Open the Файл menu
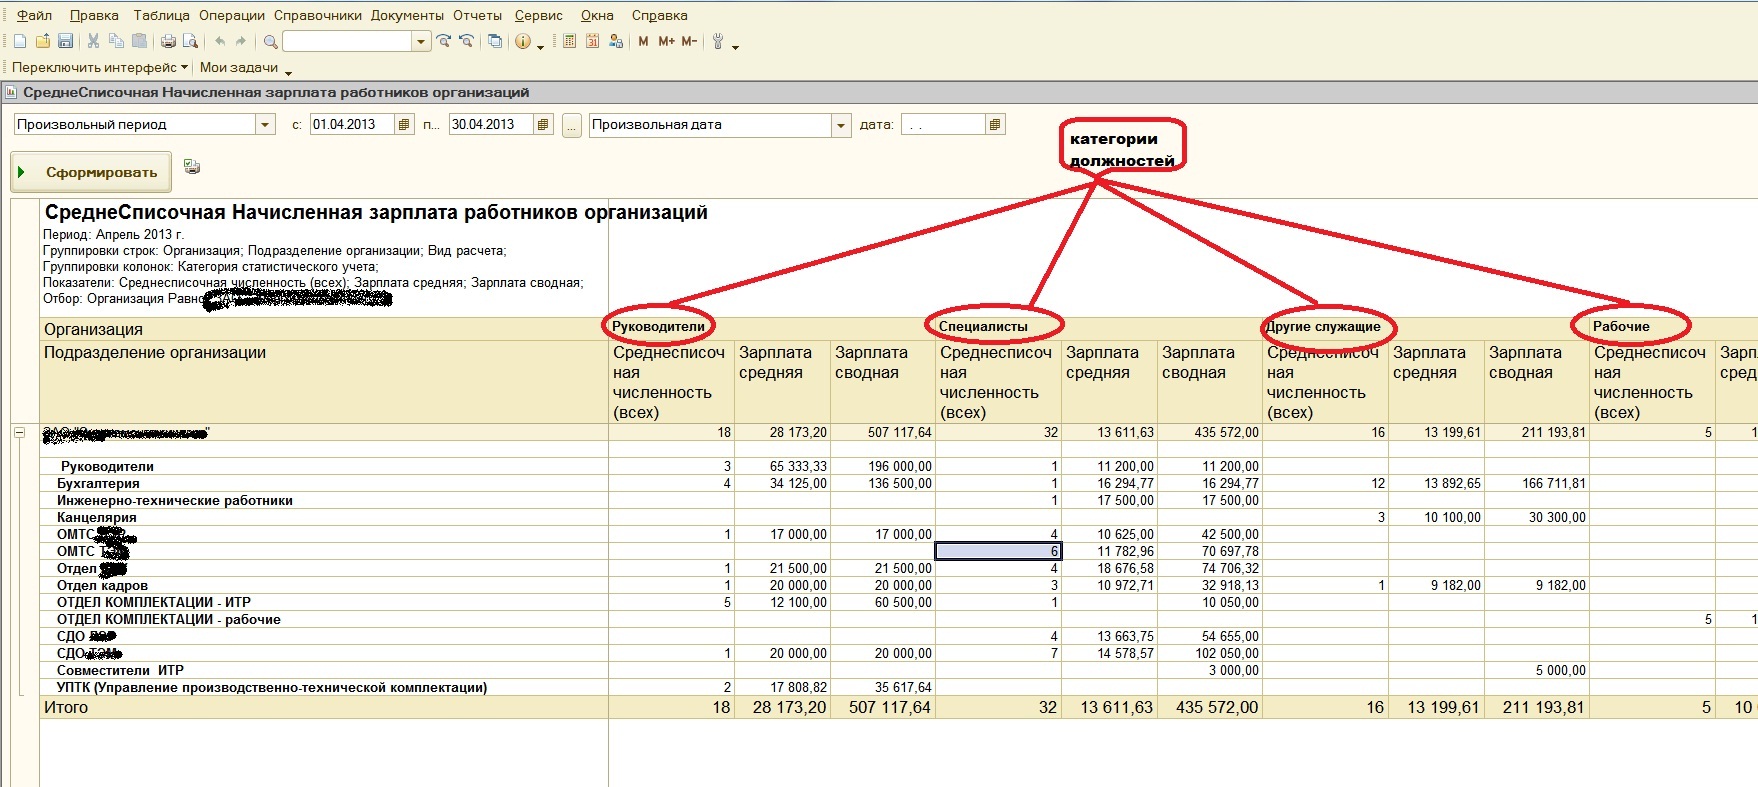This screenshot has width=1758, height=787. point(35,15)
